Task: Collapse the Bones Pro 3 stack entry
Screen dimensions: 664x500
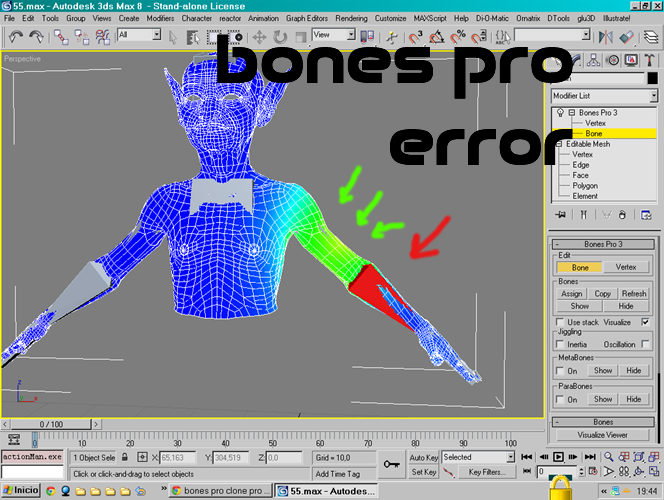Action: 572,113
